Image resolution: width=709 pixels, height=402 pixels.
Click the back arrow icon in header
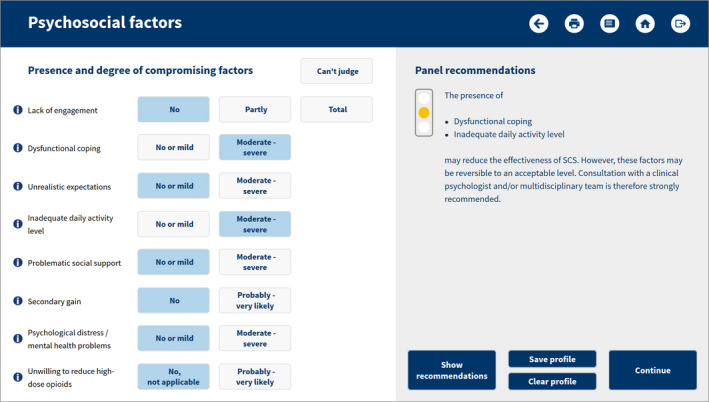(539, 24)
